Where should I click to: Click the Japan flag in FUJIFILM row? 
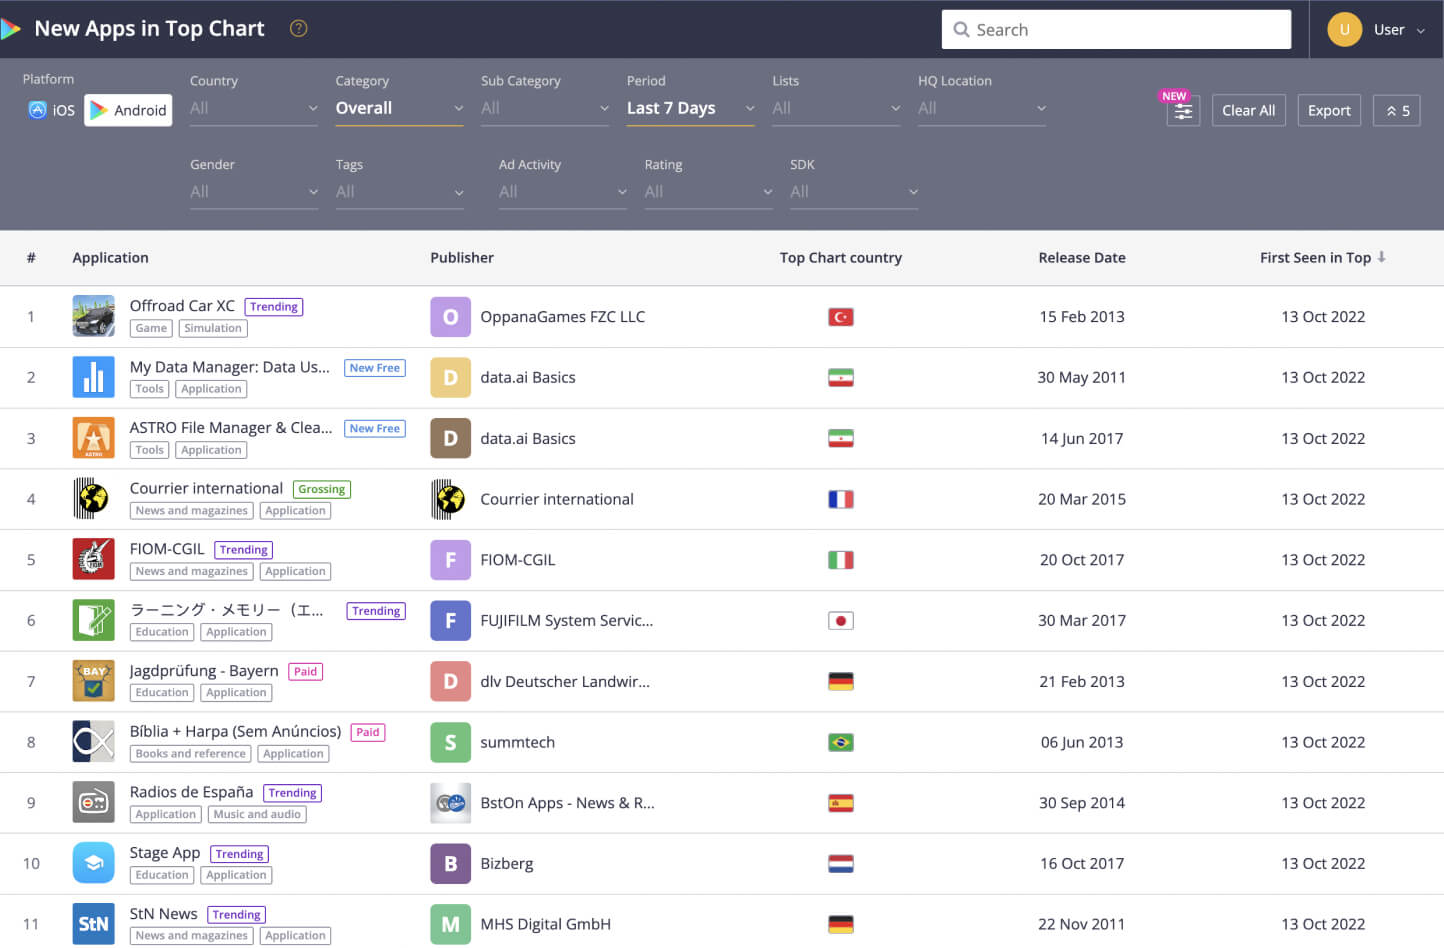pos(841,621)
